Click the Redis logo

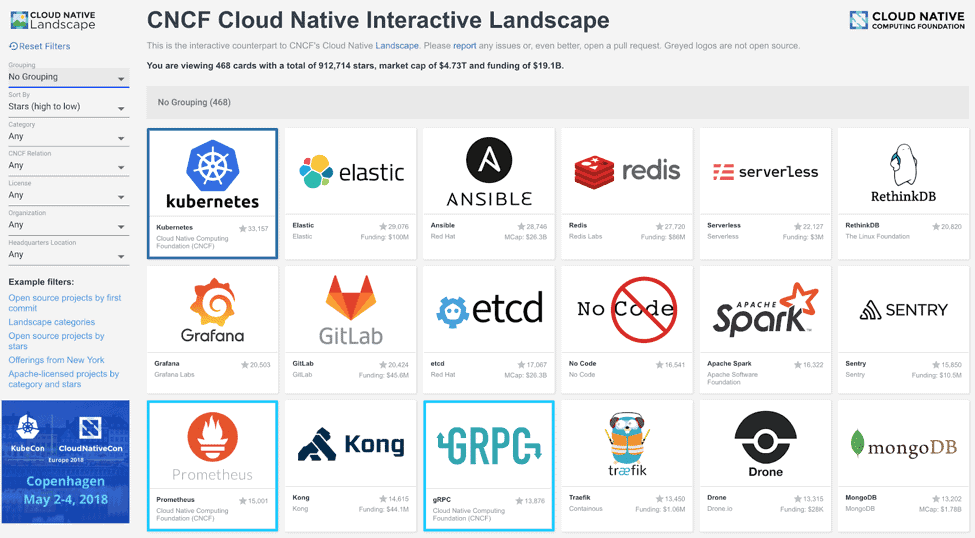point(627,172)
